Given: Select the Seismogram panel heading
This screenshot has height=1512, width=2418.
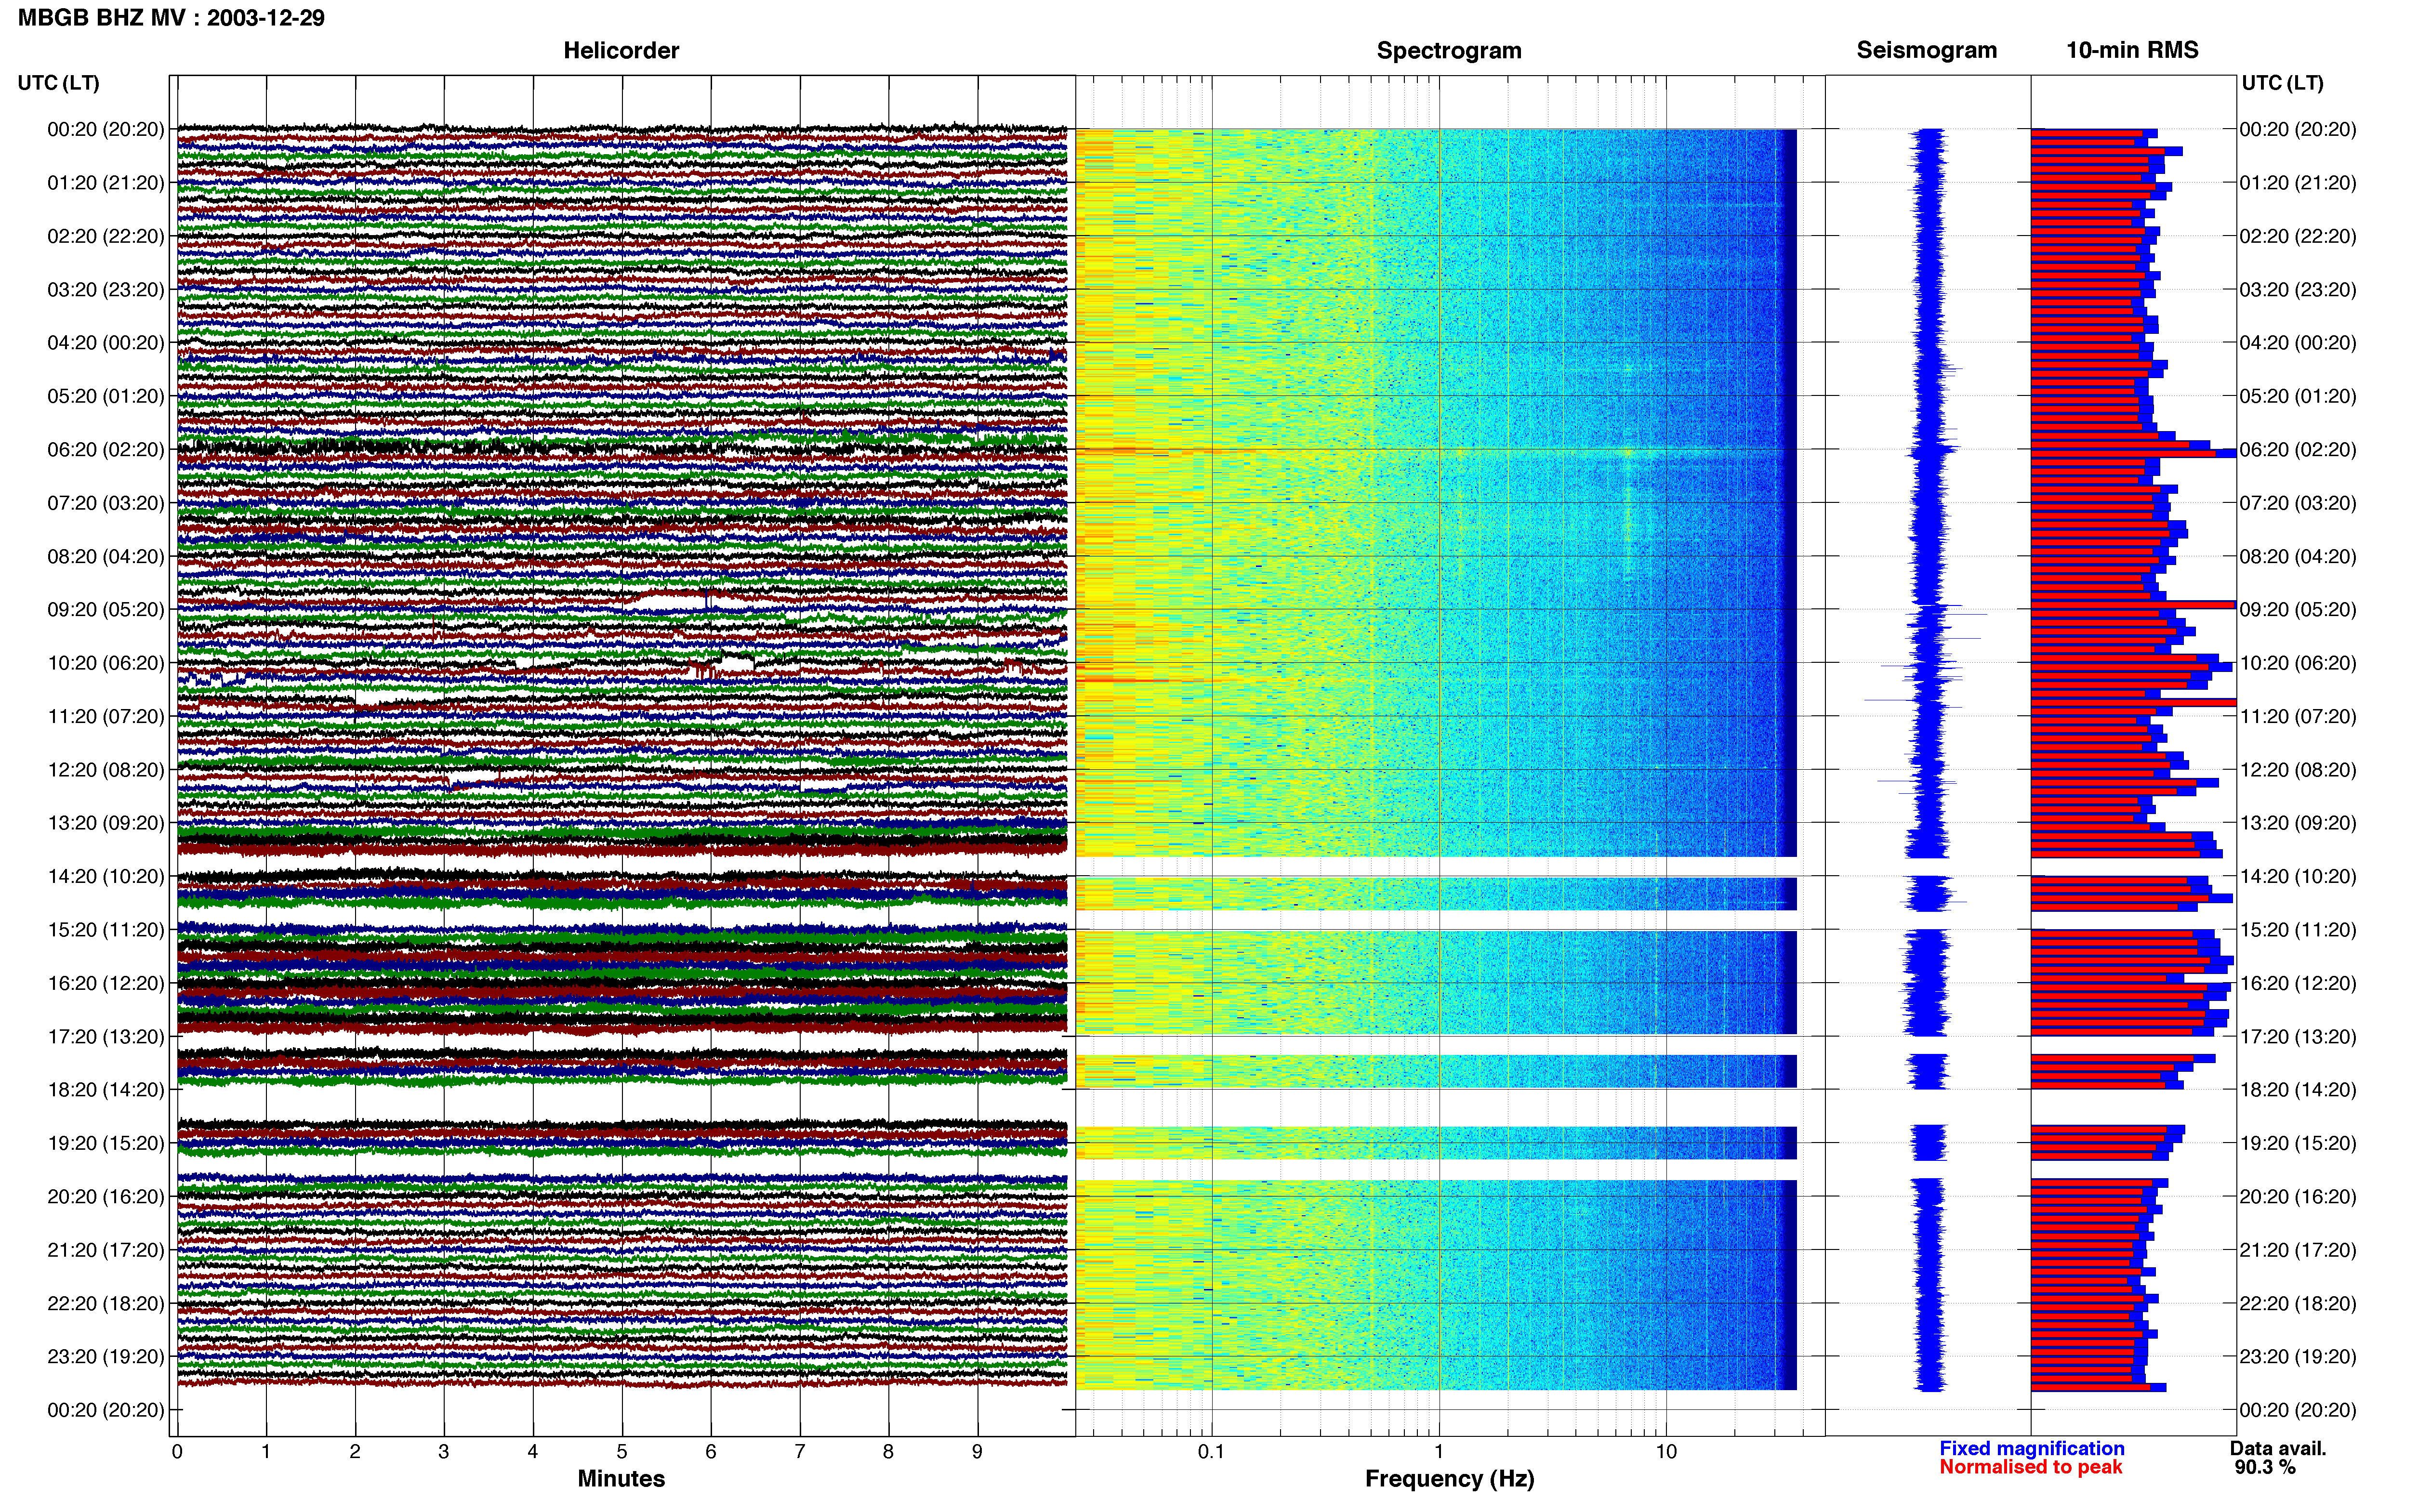Looking at the screenshot, I should point(1926,50).
